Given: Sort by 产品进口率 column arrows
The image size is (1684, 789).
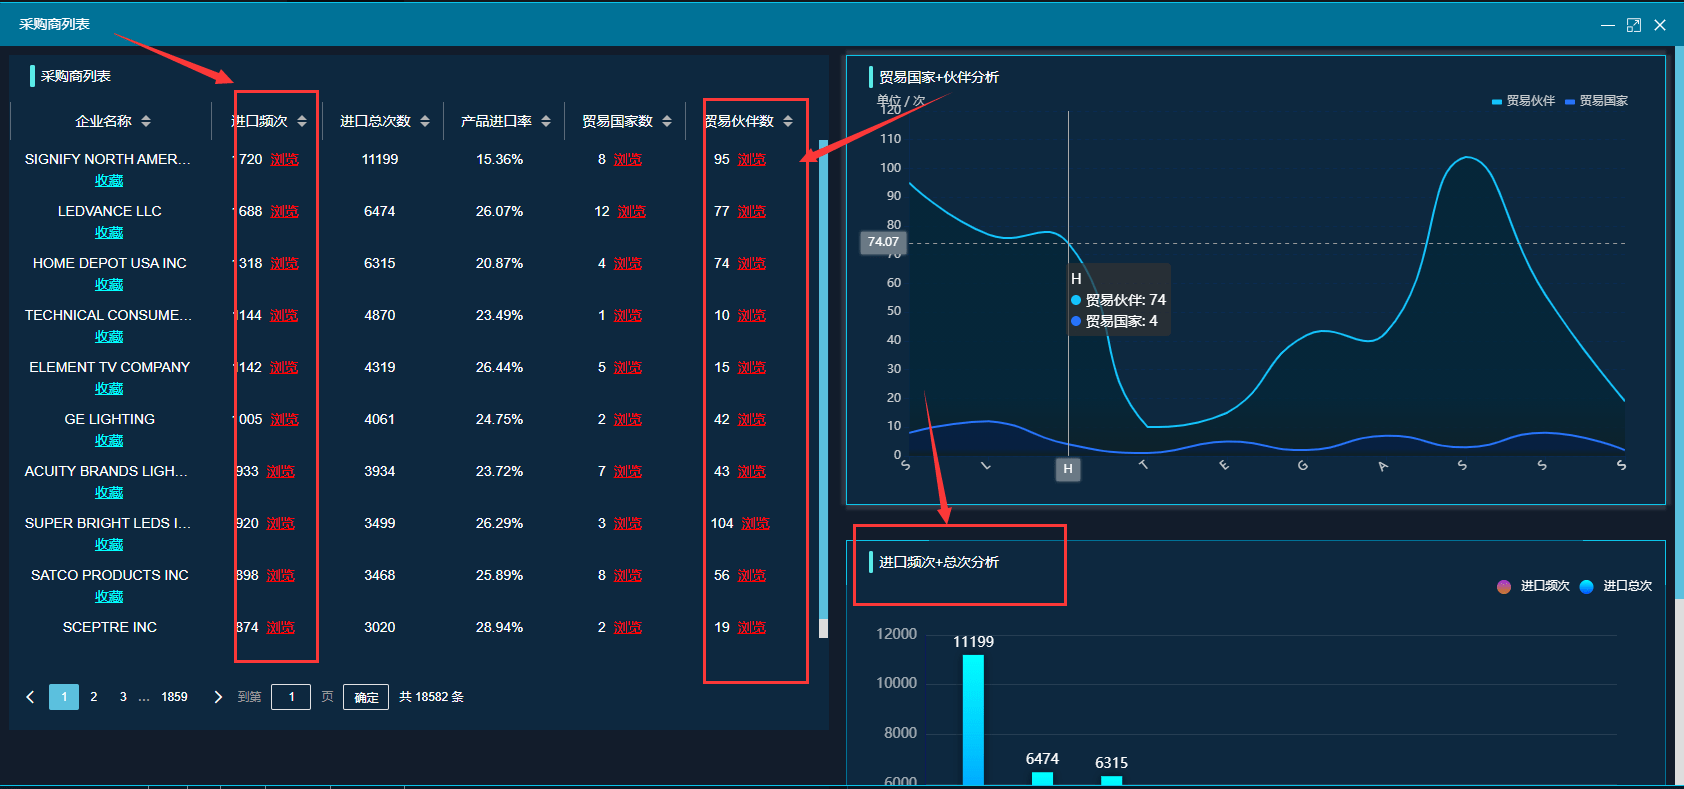Looking at the screenshot, I should (x=546, y=121).
